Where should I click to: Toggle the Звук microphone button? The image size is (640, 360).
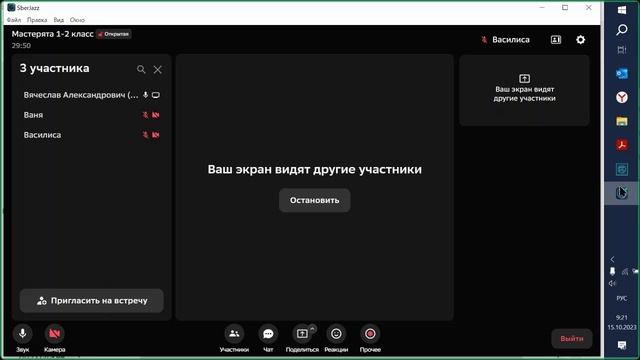[x=22, y=333]
